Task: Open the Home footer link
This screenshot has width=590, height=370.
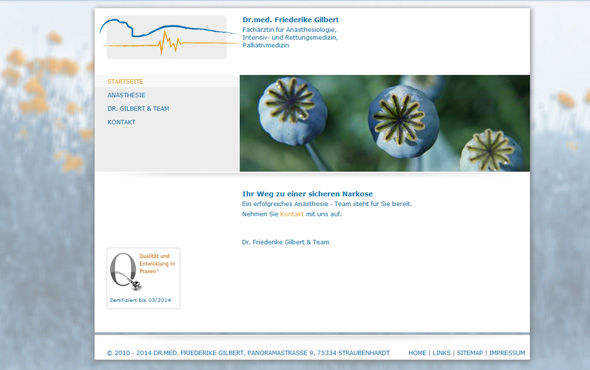Action: tap(417, 353)
